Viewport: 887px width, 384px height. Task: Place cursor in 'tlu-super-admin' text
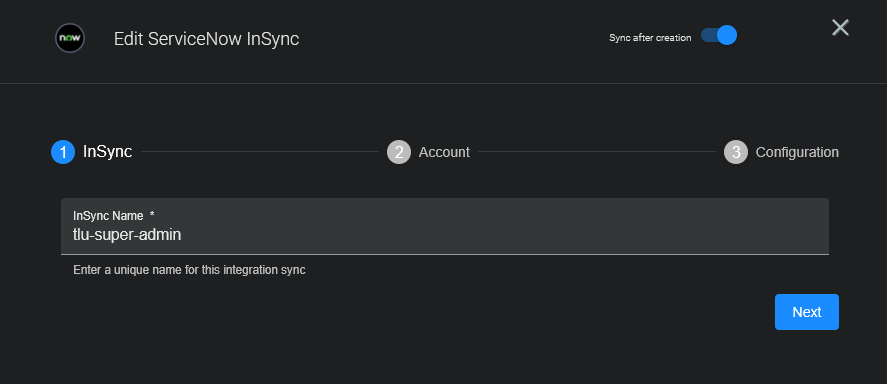(127, 235)
